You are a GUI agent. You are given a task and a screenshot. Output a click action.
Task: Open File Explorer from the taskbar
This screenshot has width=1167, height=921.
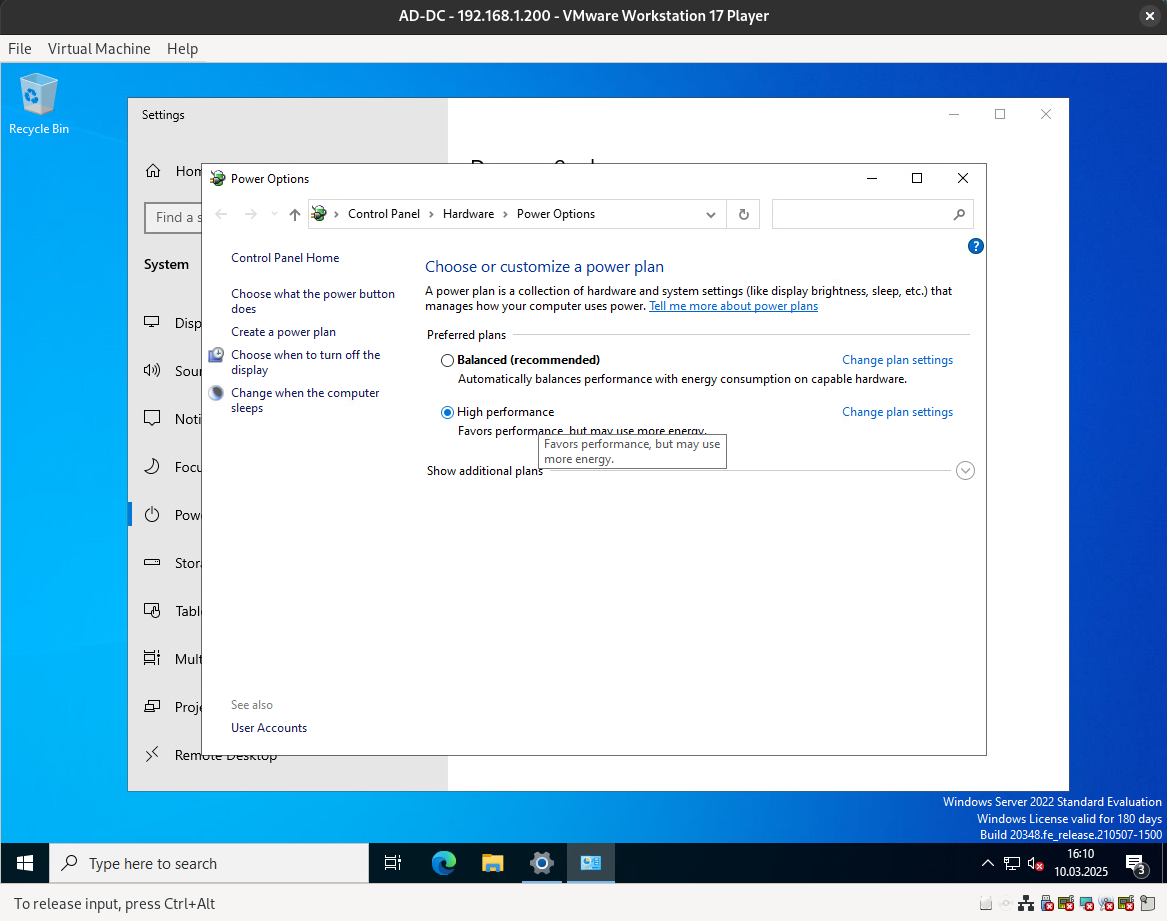[492, 863]
